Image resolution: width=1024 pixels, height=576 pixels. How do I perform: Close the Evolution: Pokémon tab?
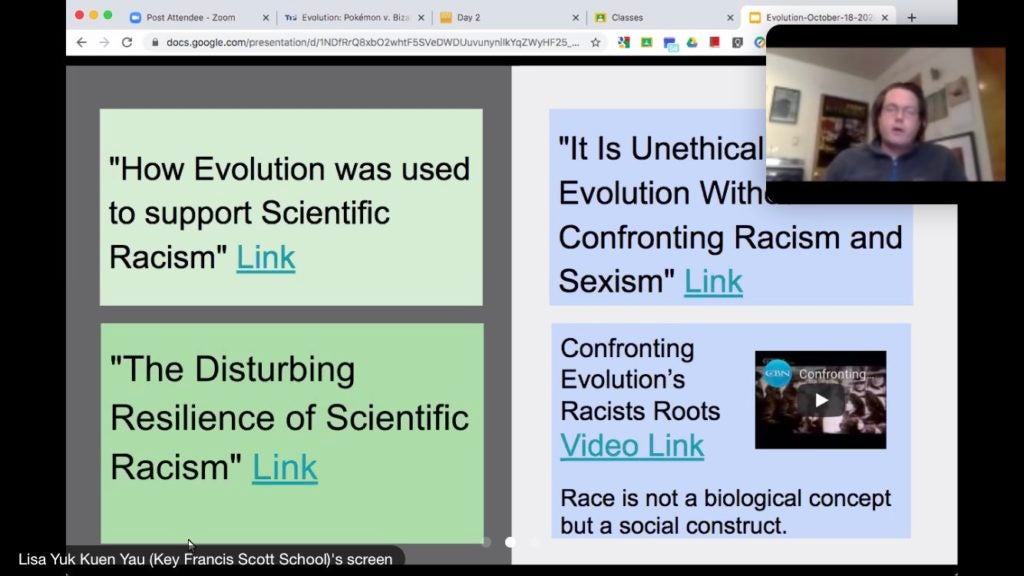[x=421, y=17]
